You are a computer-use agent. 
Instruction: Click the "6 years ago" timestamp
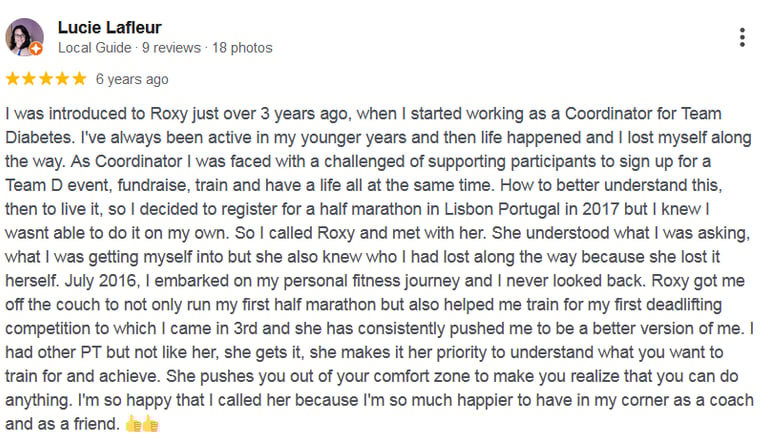click(x=132, y=79)
